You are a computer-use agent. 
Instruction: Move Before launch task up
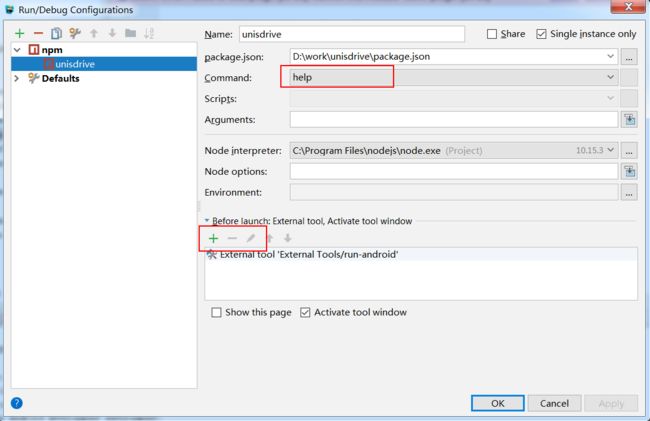270,238
